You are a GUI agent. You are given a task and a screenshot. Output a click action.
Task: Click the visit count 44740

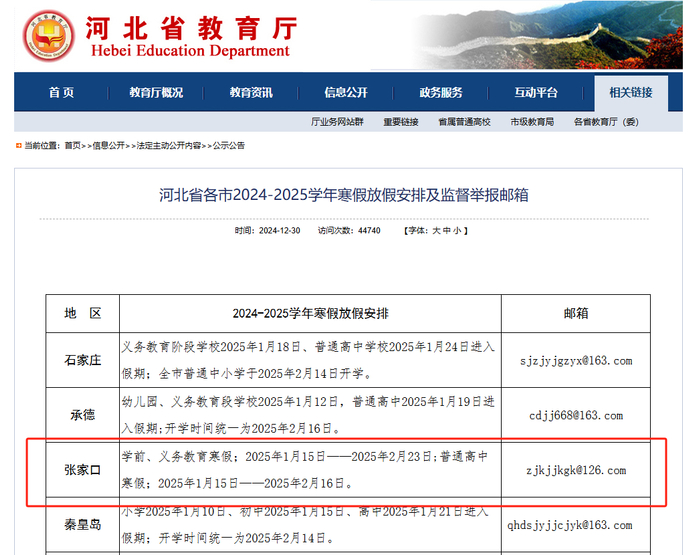click(x=369, y=231)
